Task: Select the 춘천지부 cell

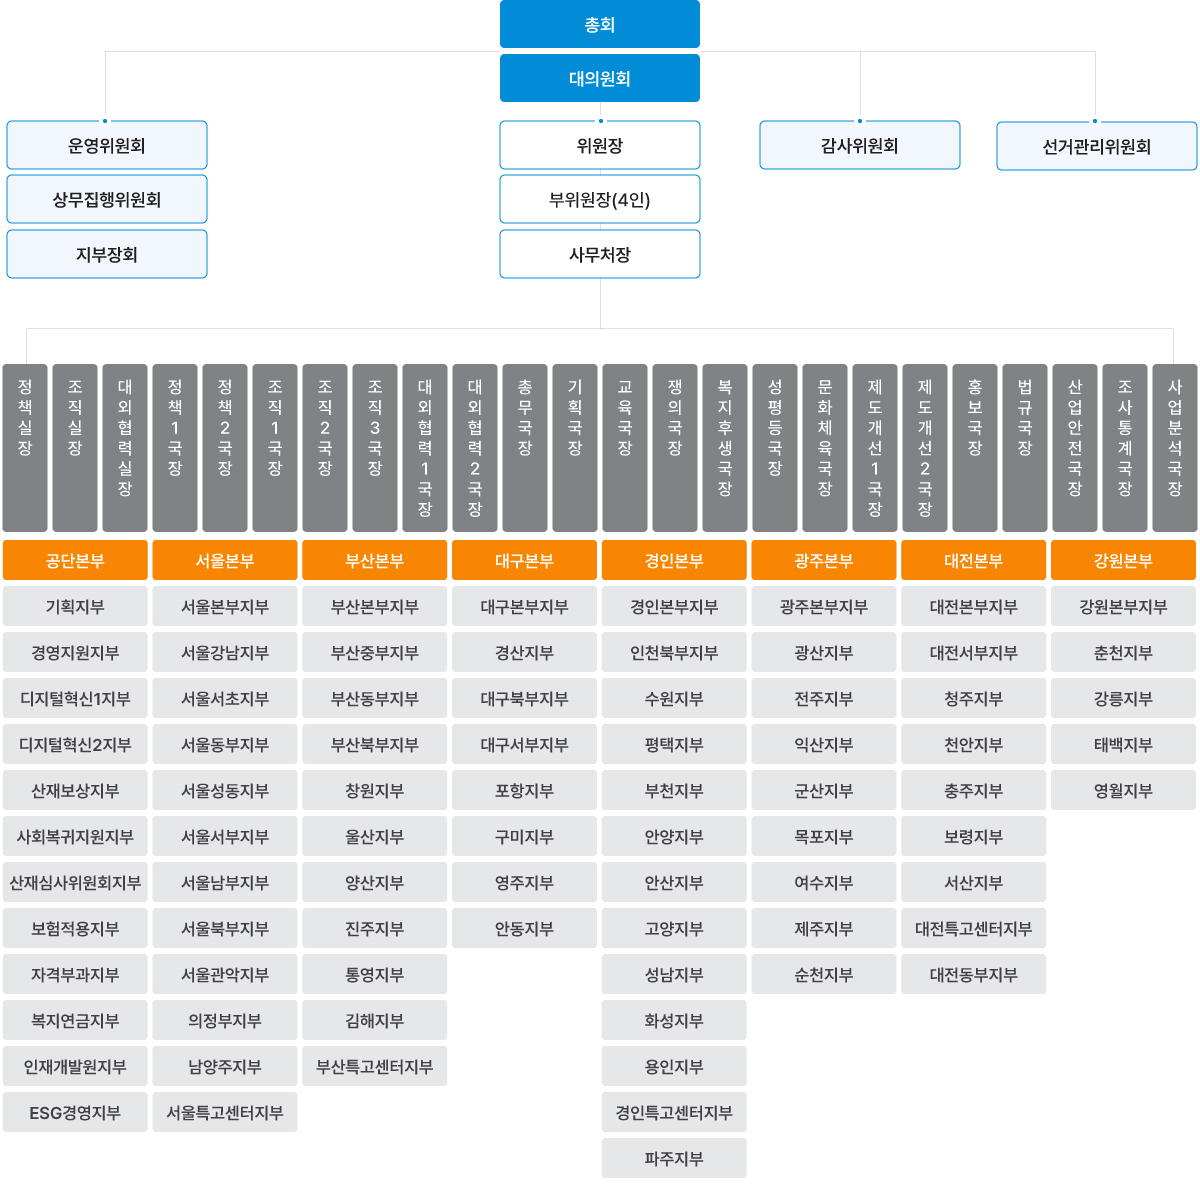Action: click(1123, 653)
